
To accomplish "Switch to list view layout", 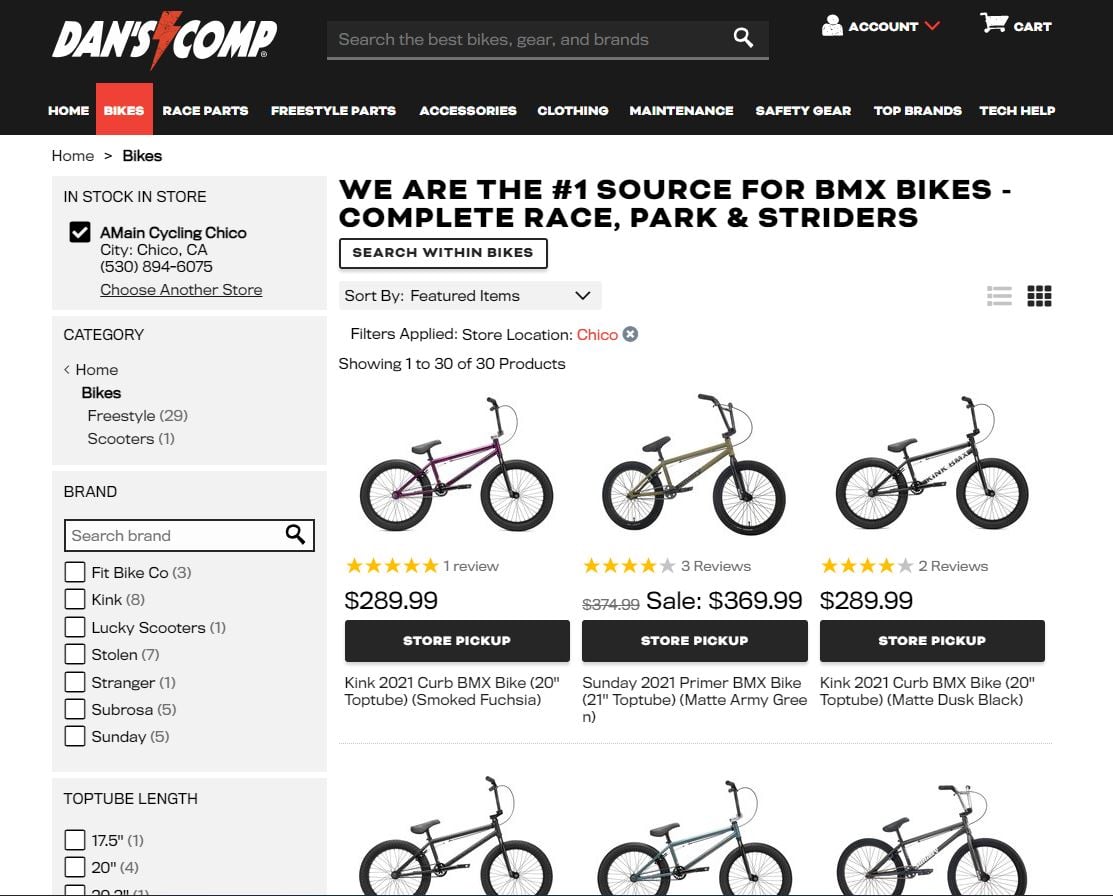I will [999, 295].
